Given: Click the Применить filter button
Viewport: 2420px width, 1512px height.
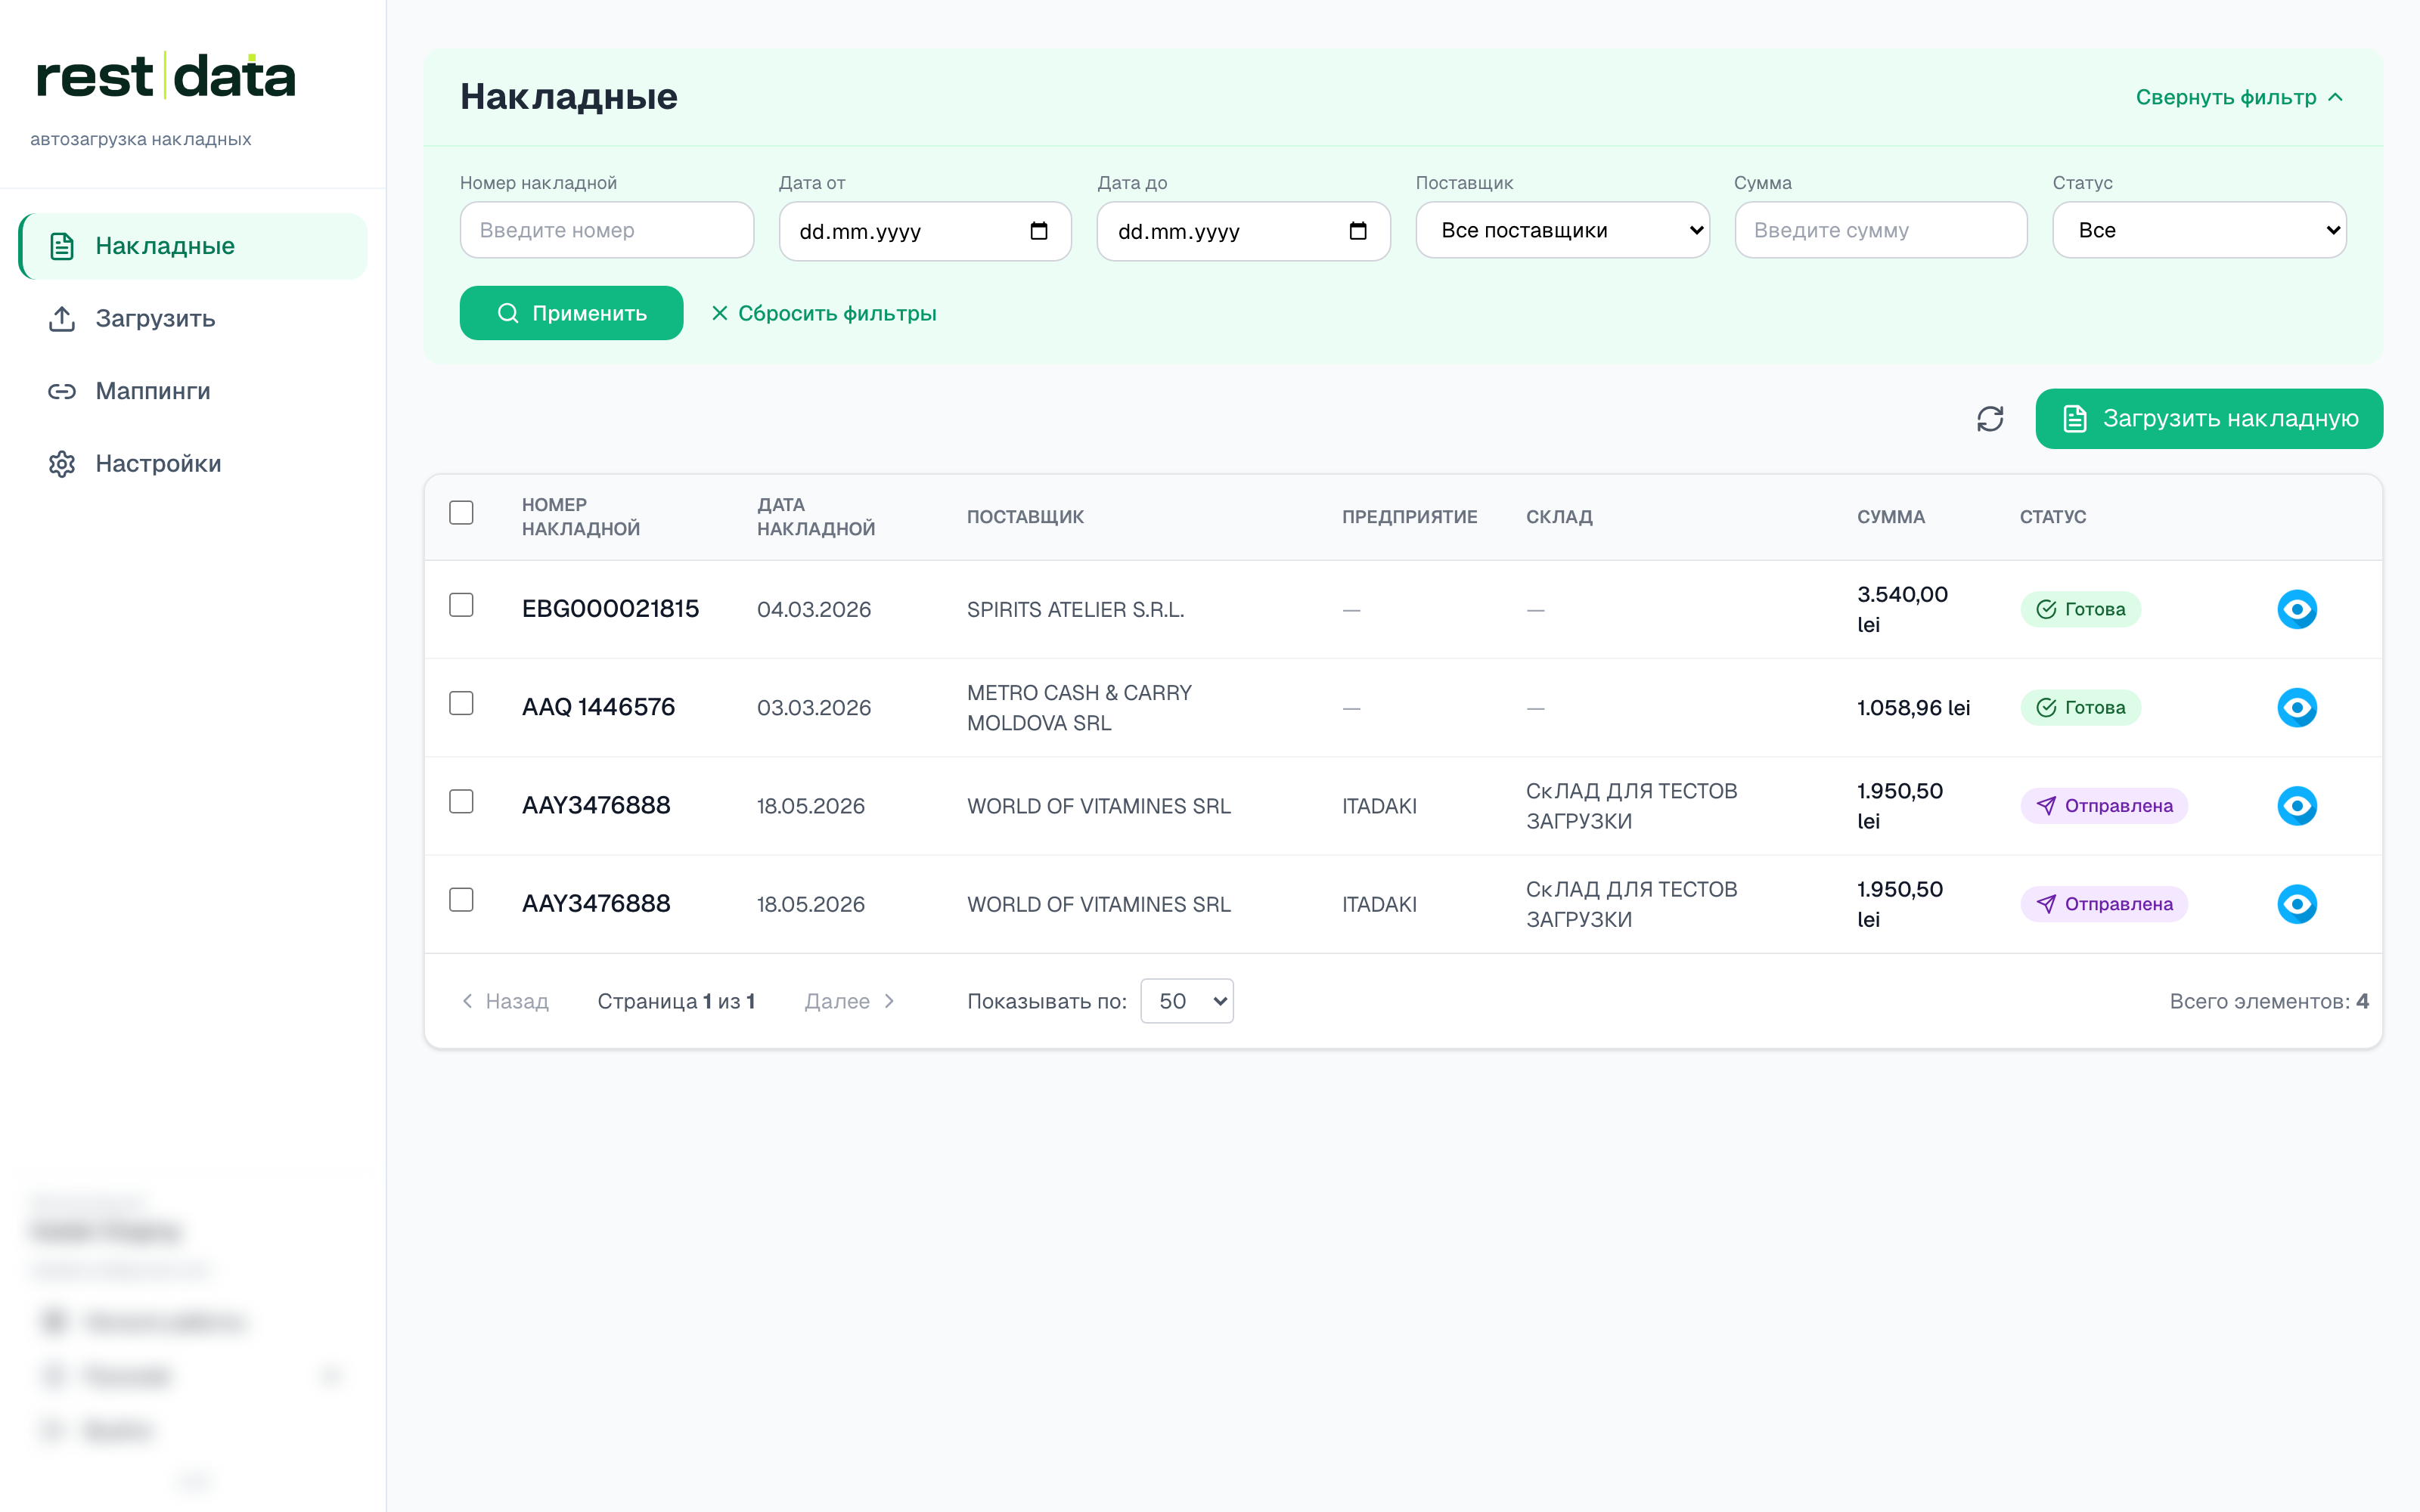Looking at the screenshot, I should (571, 313).
